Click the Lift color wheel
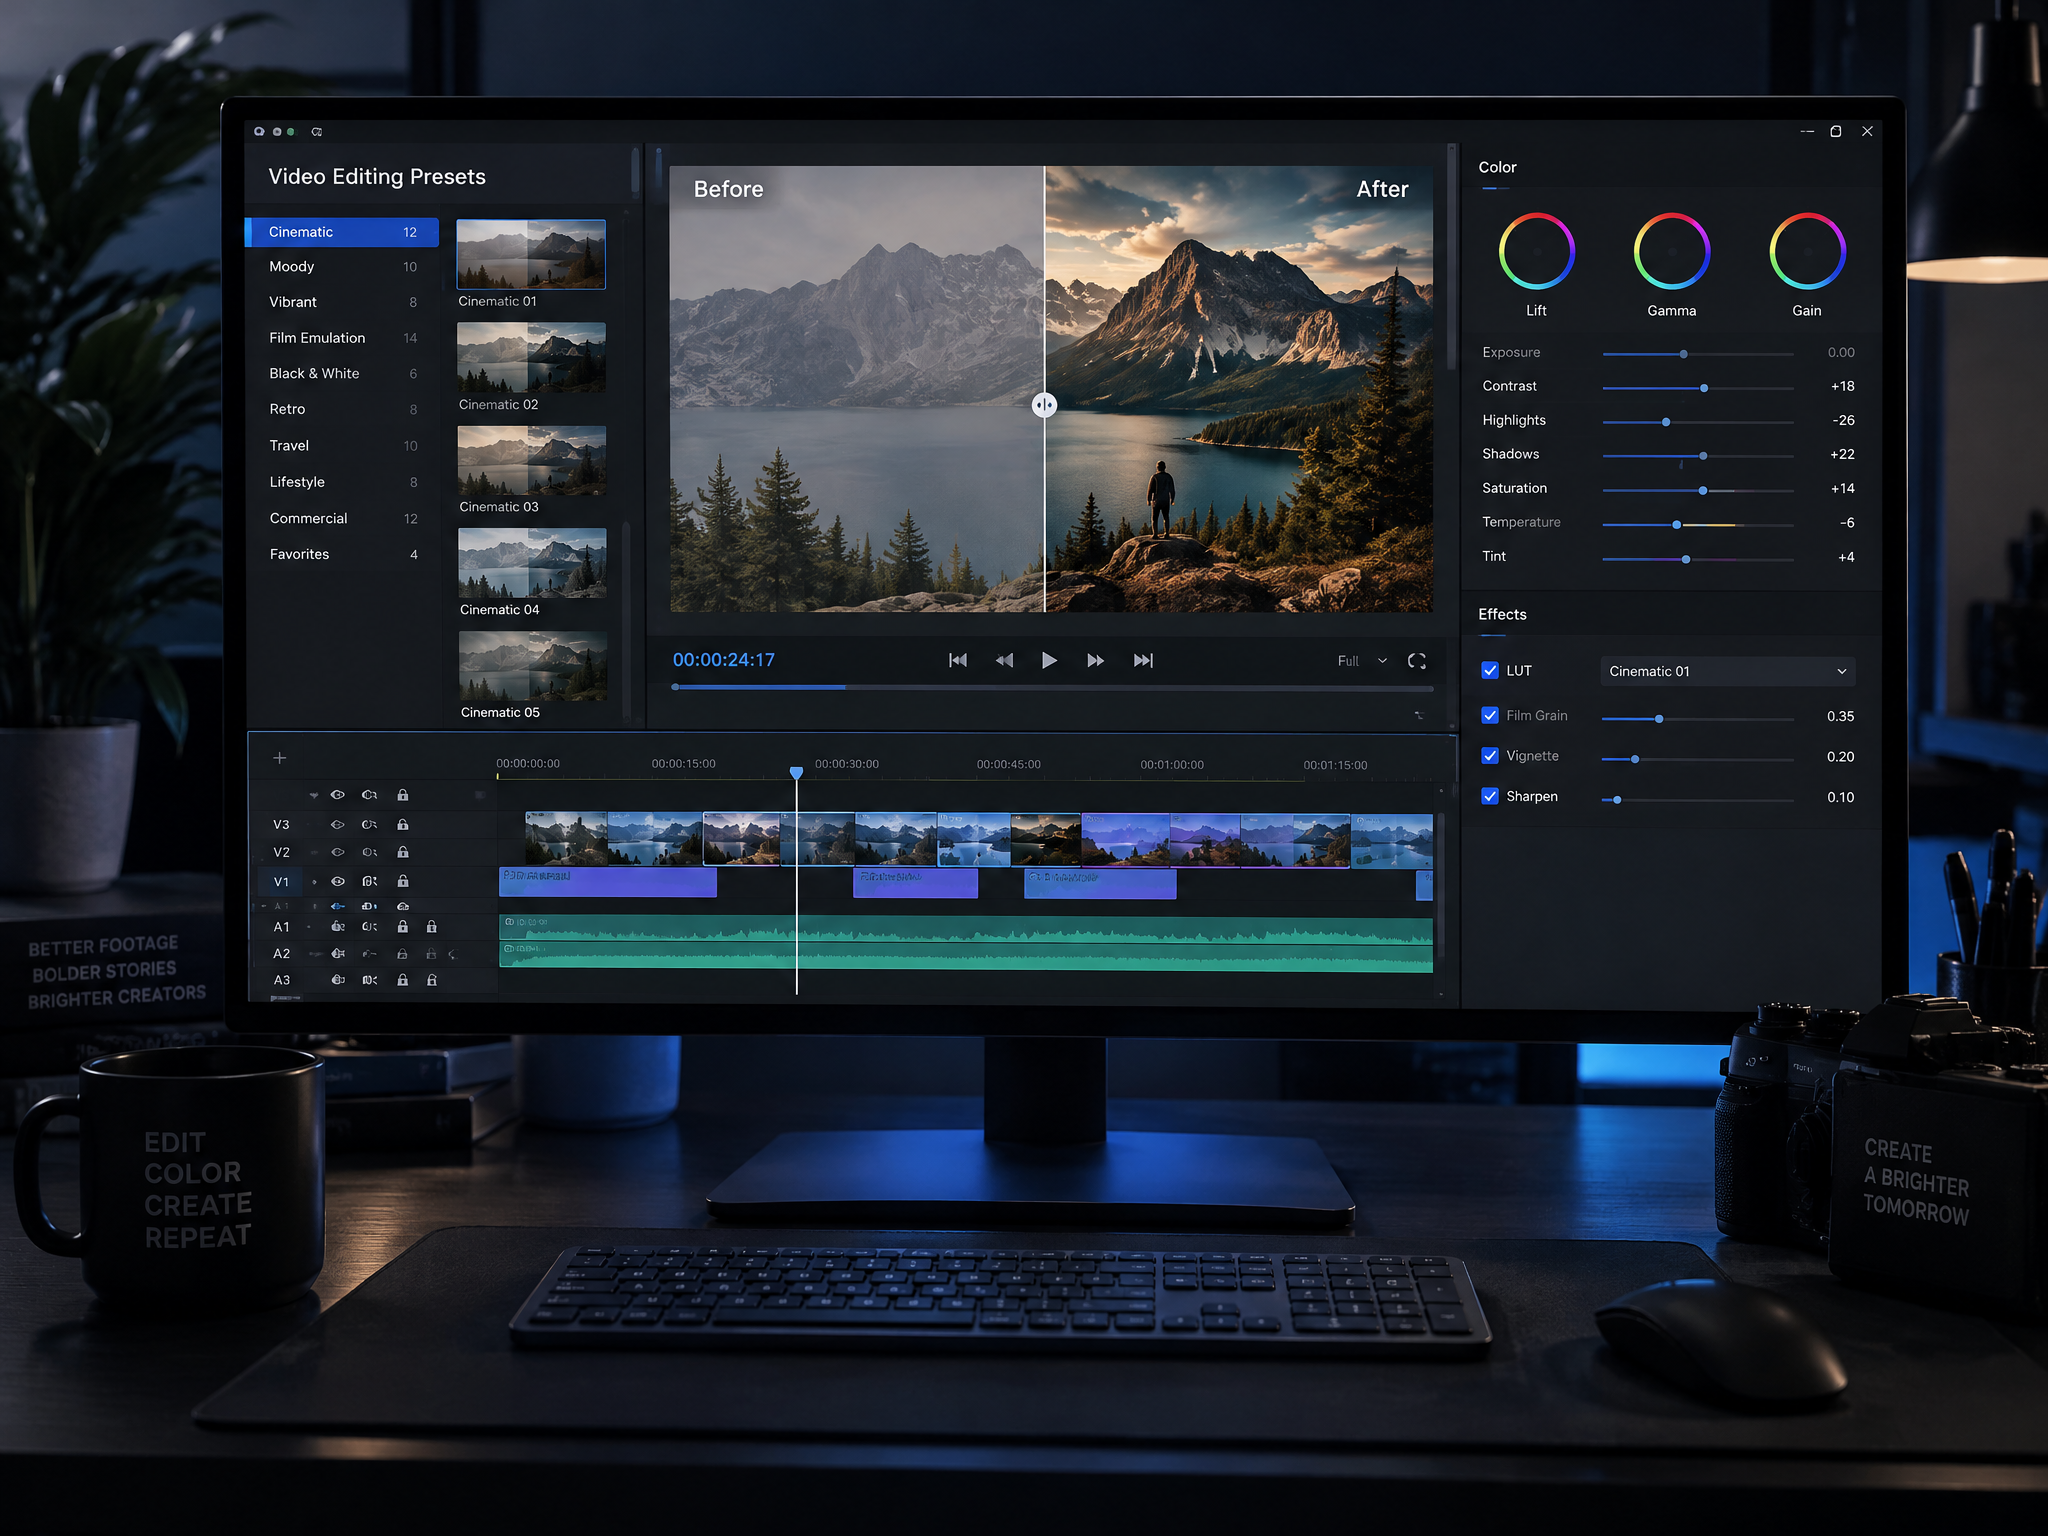2048x1536 pixels. click(x=1536, y=251)
